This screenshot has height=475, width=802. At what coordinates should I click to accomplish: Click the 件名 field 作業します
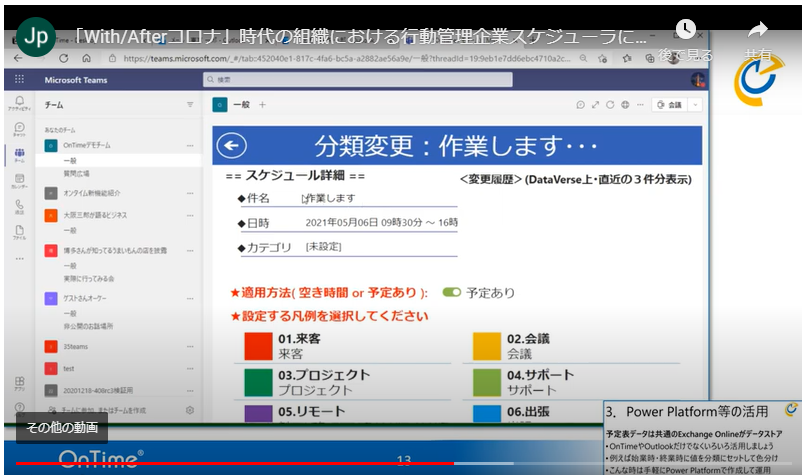[330, 198]
